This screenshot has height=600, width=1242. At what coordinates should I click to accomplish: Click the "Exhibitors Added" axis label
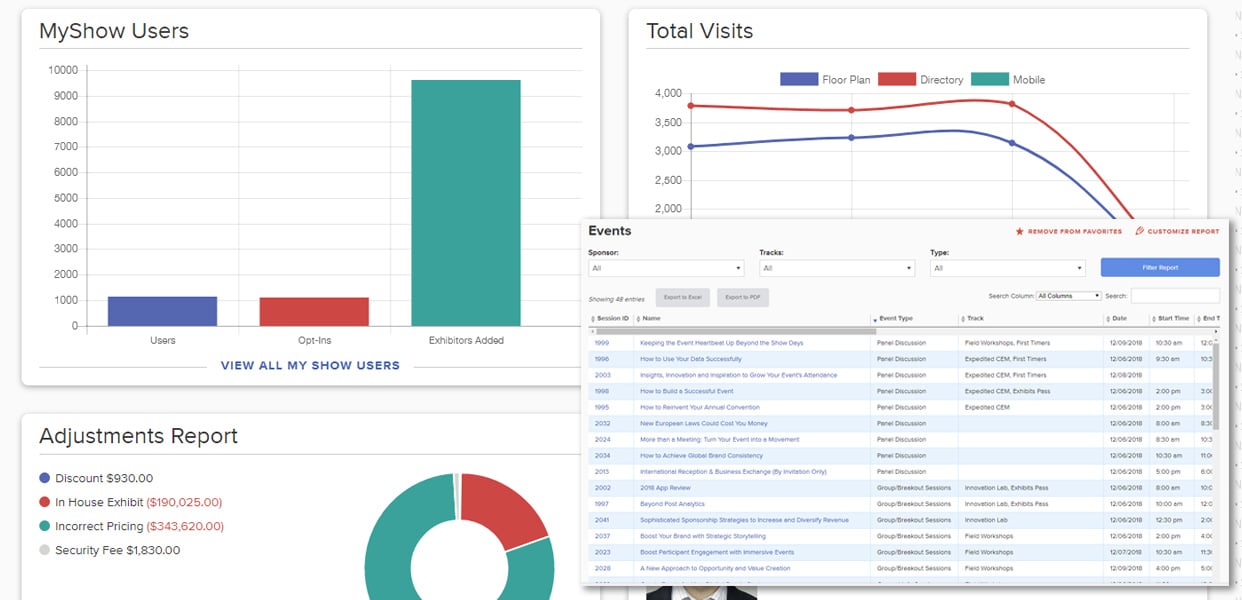[466, 340]
